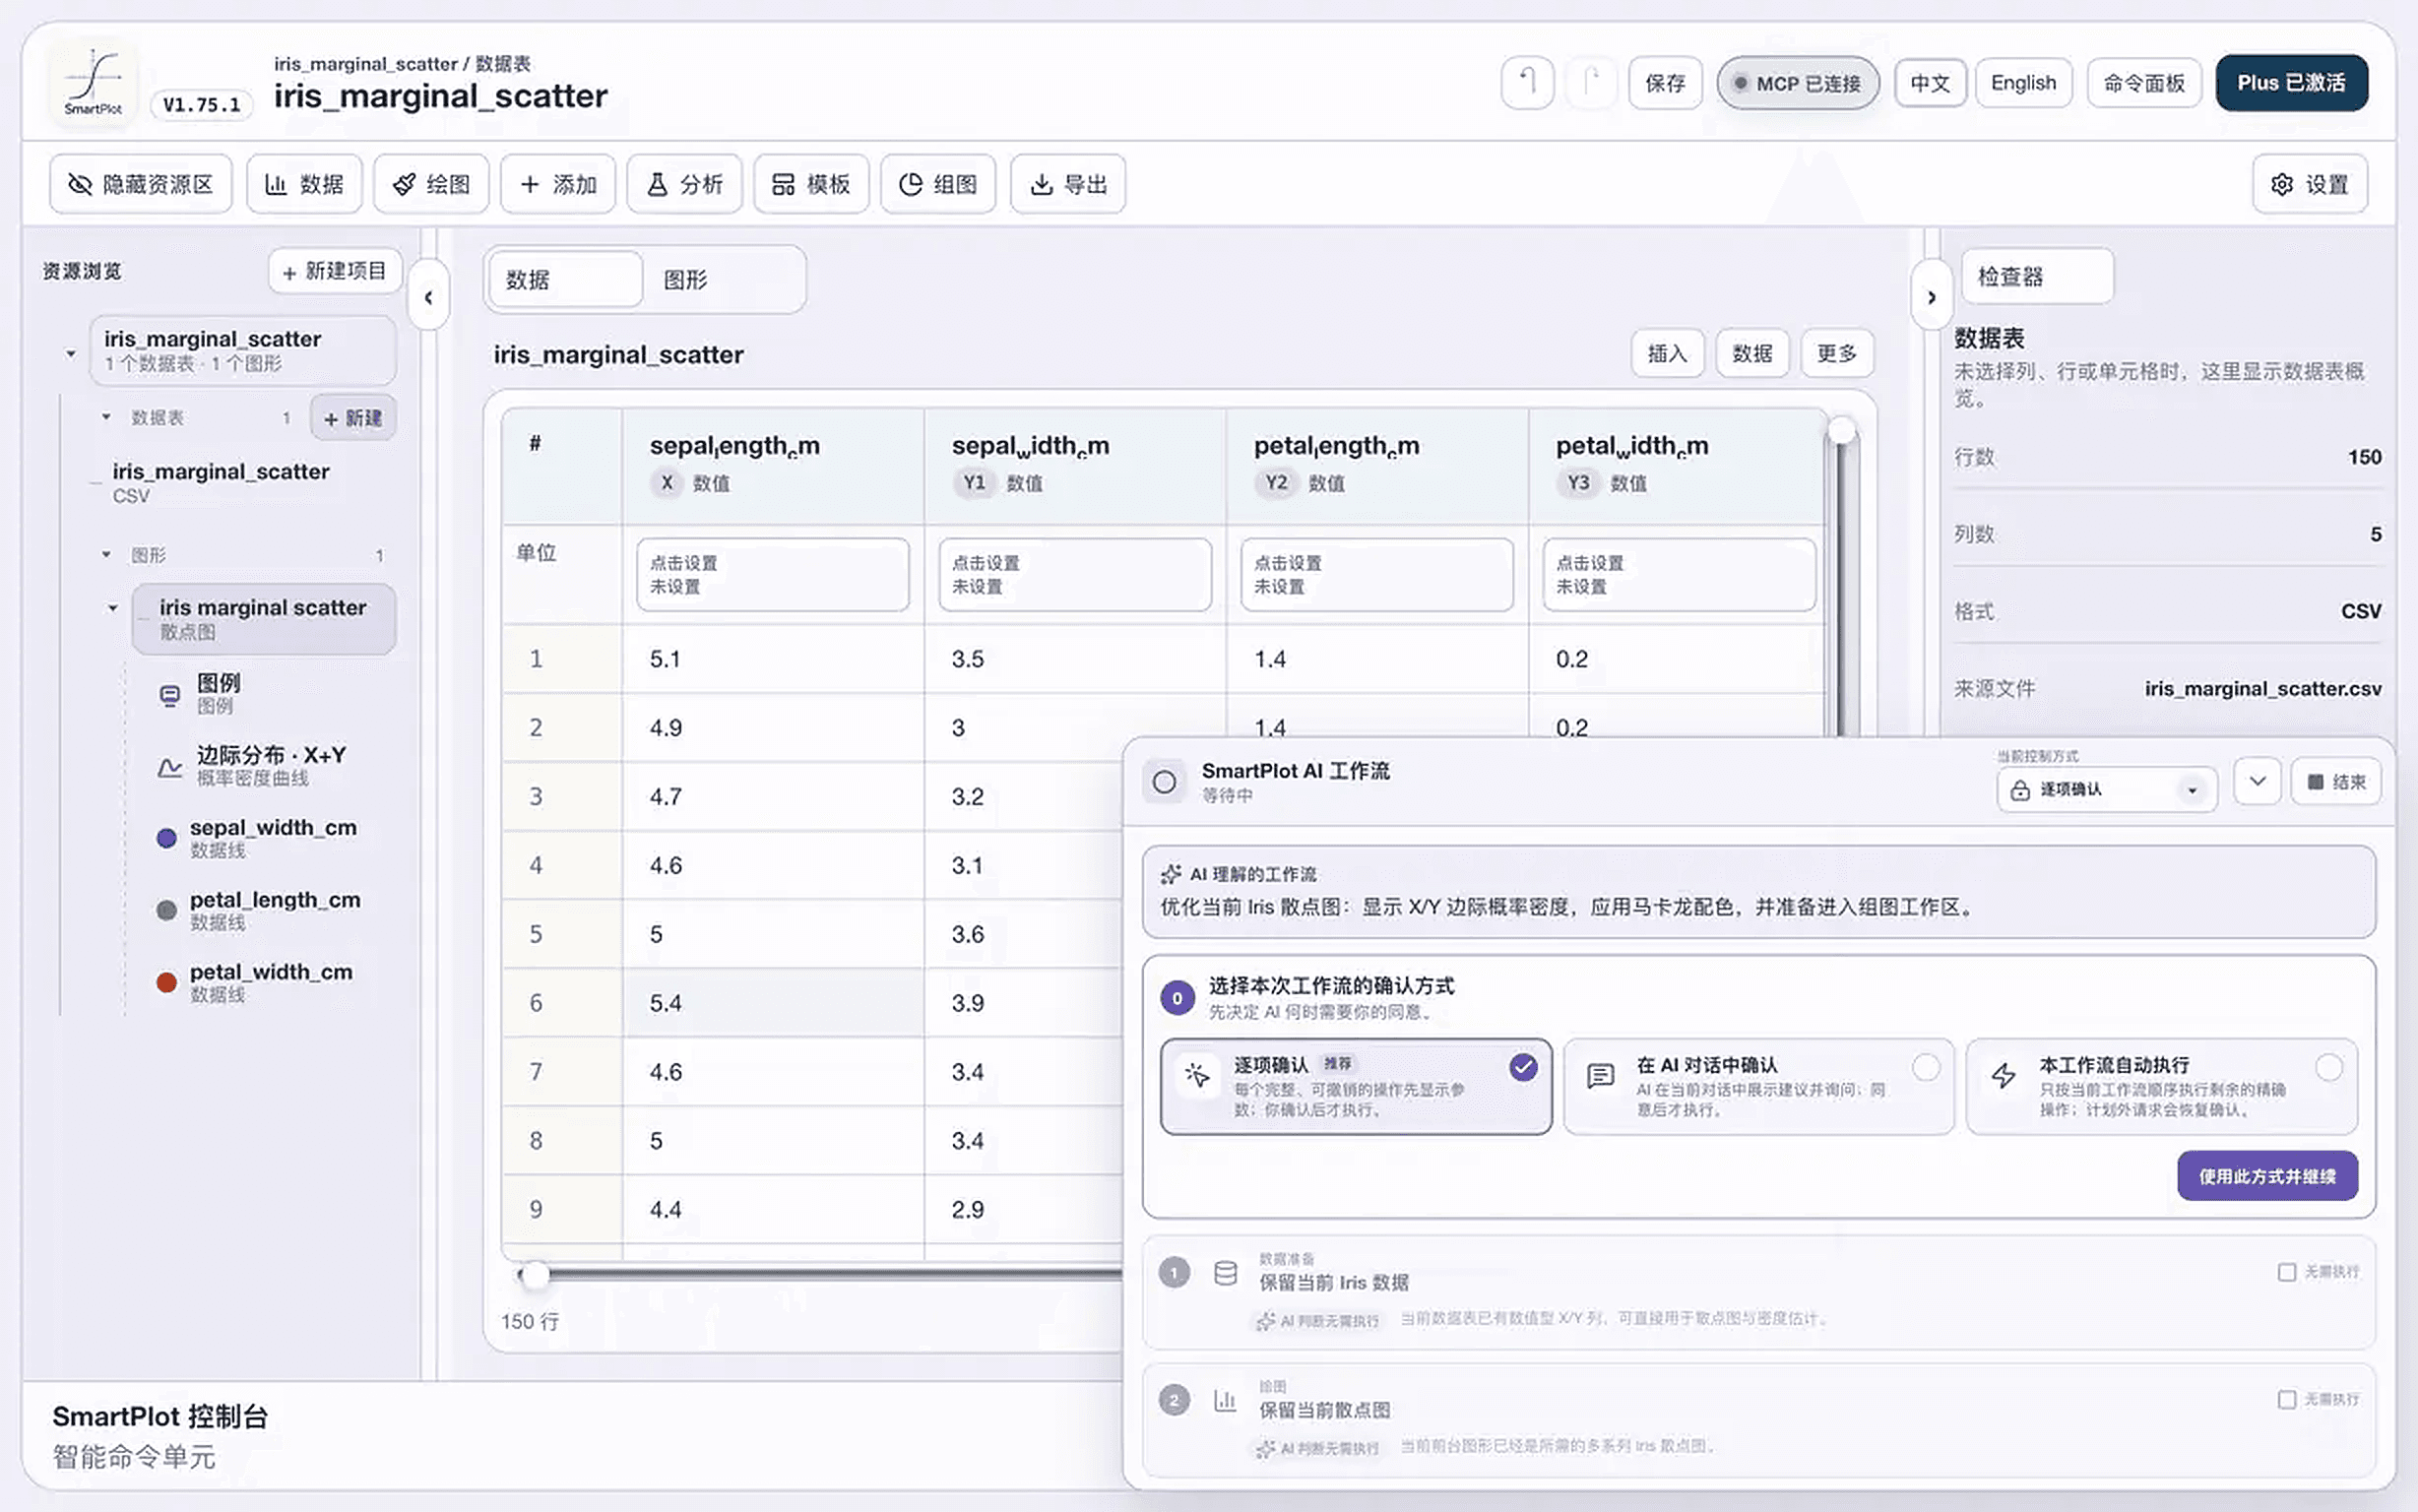Click the chat icon for AI 对话中确认
Image resolution: width=2418 pixels, height=1512 pixels.
pyautogui.click(x=1601, y=1076)
